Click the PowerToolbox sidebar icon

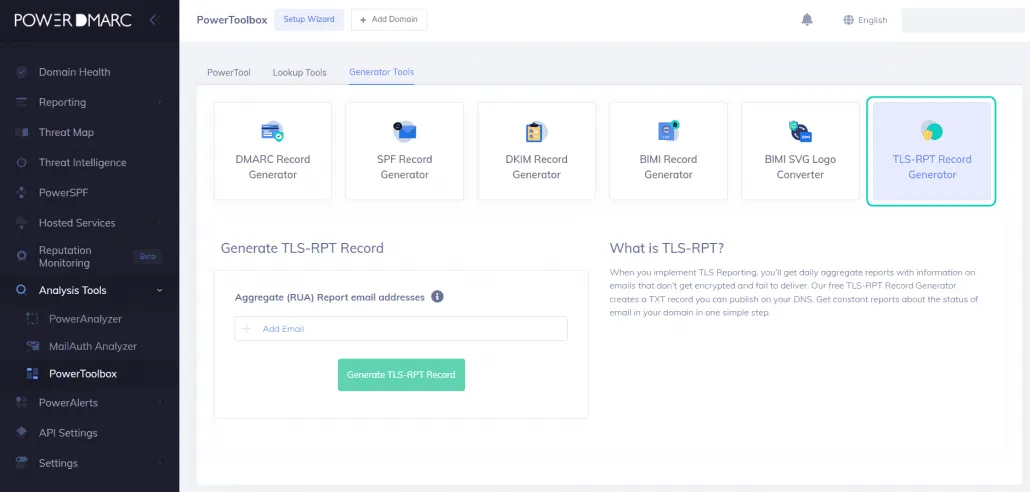pyautogui.click(x=32, y=374)
